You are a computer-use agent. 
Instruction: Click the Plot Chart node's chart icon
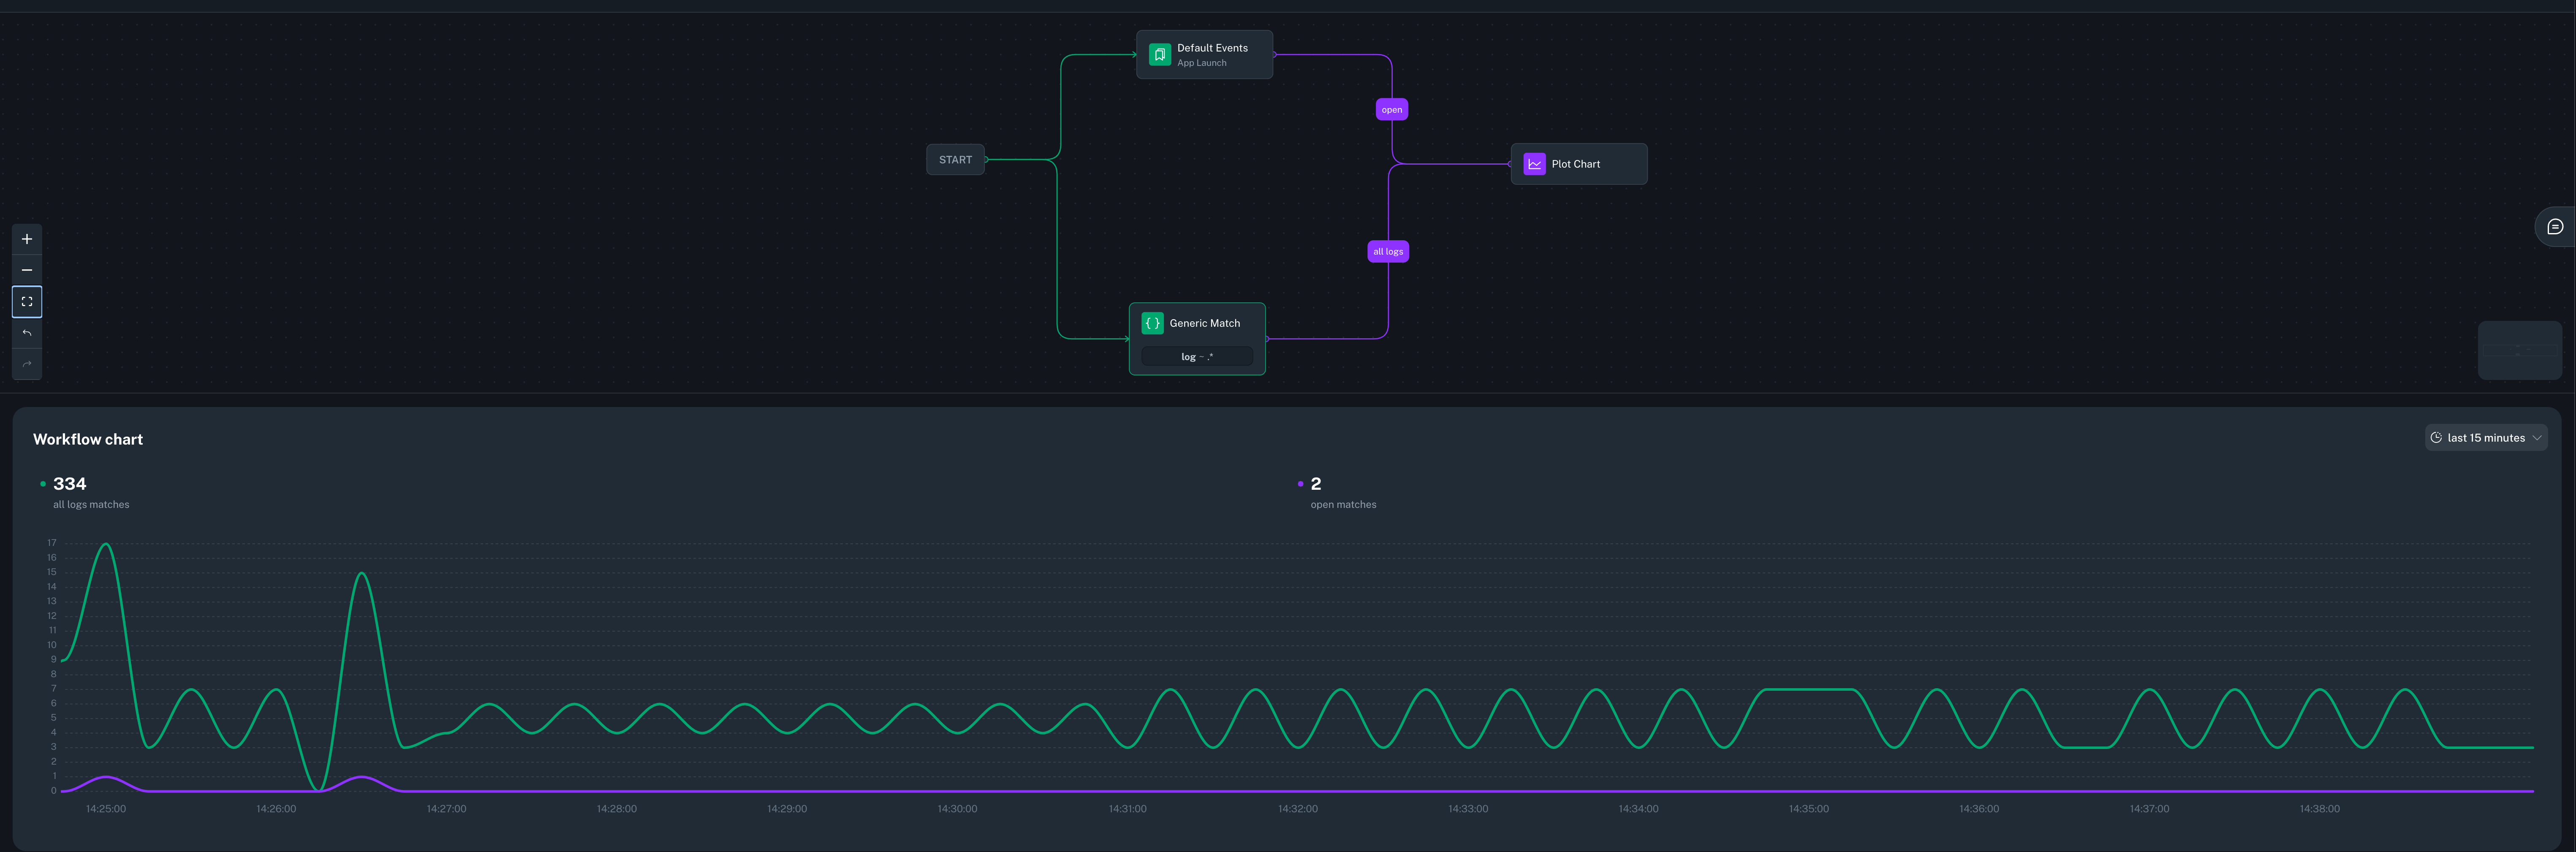click(1534, 163)
